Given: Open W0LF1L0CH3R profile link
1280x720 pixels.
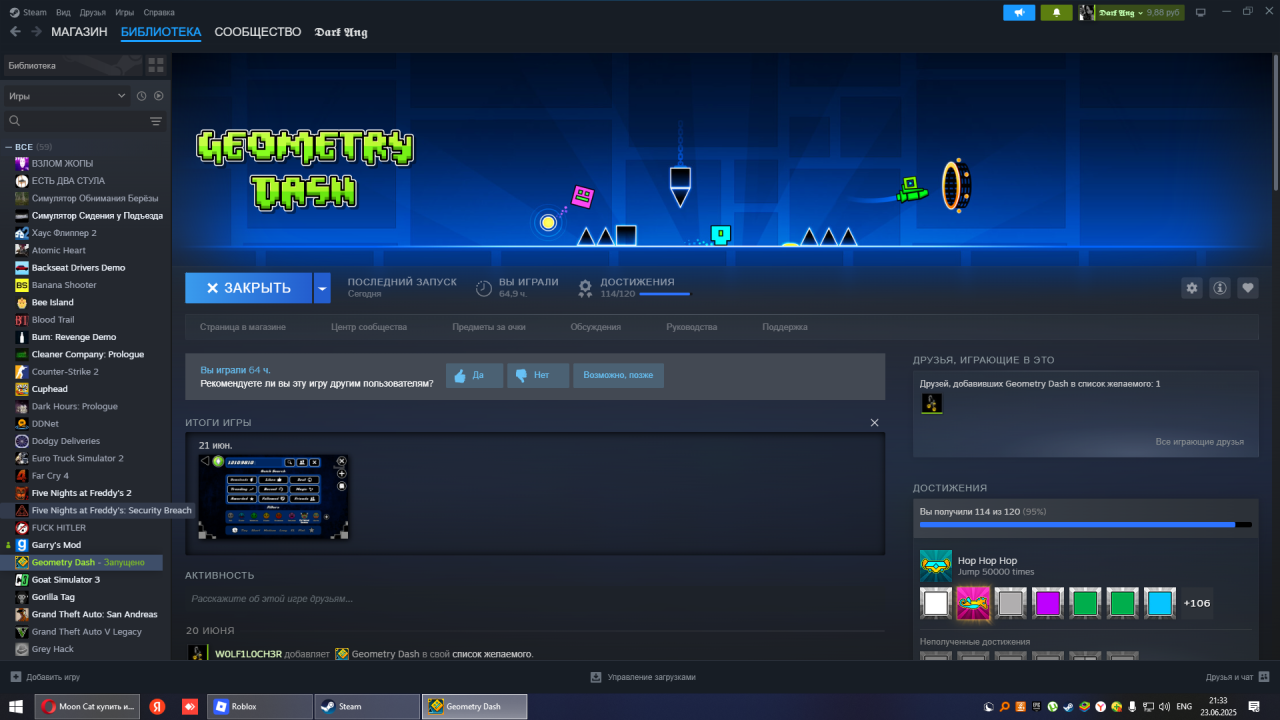Looking at the screenshot, I should tap(249, 654).
